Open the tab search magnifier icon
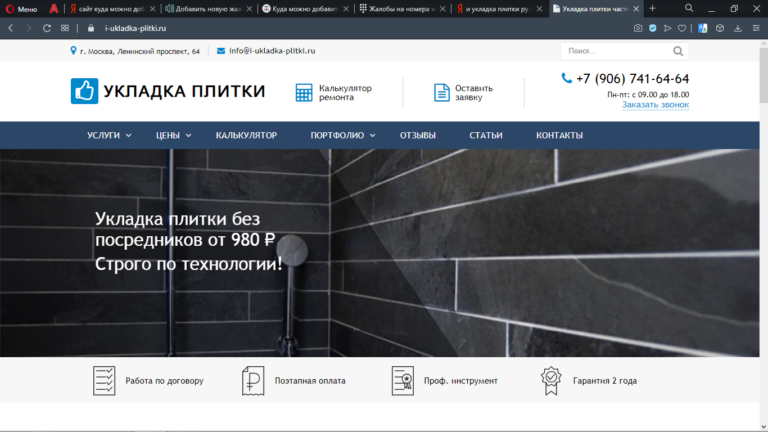 [689, 8]
